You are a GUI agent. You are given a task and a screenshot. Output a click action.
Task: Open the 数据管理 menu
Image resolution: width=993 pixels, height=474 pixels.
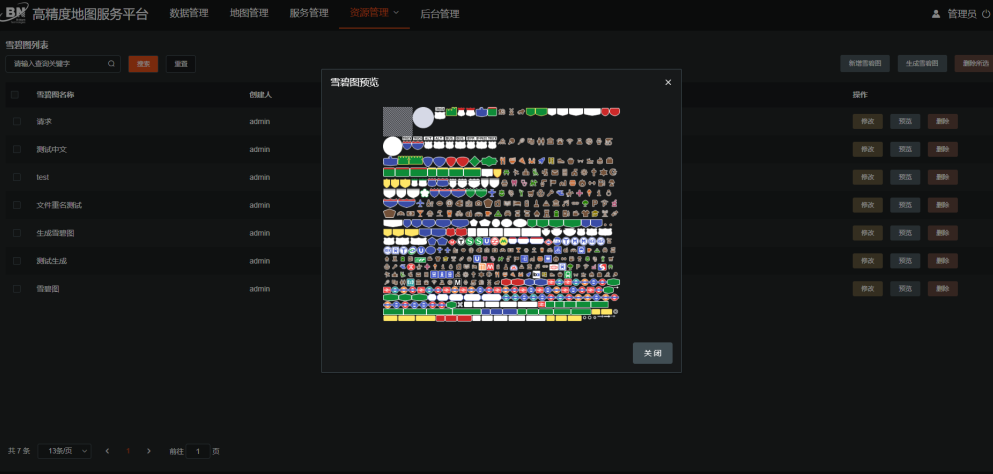(x=189, y=13)
